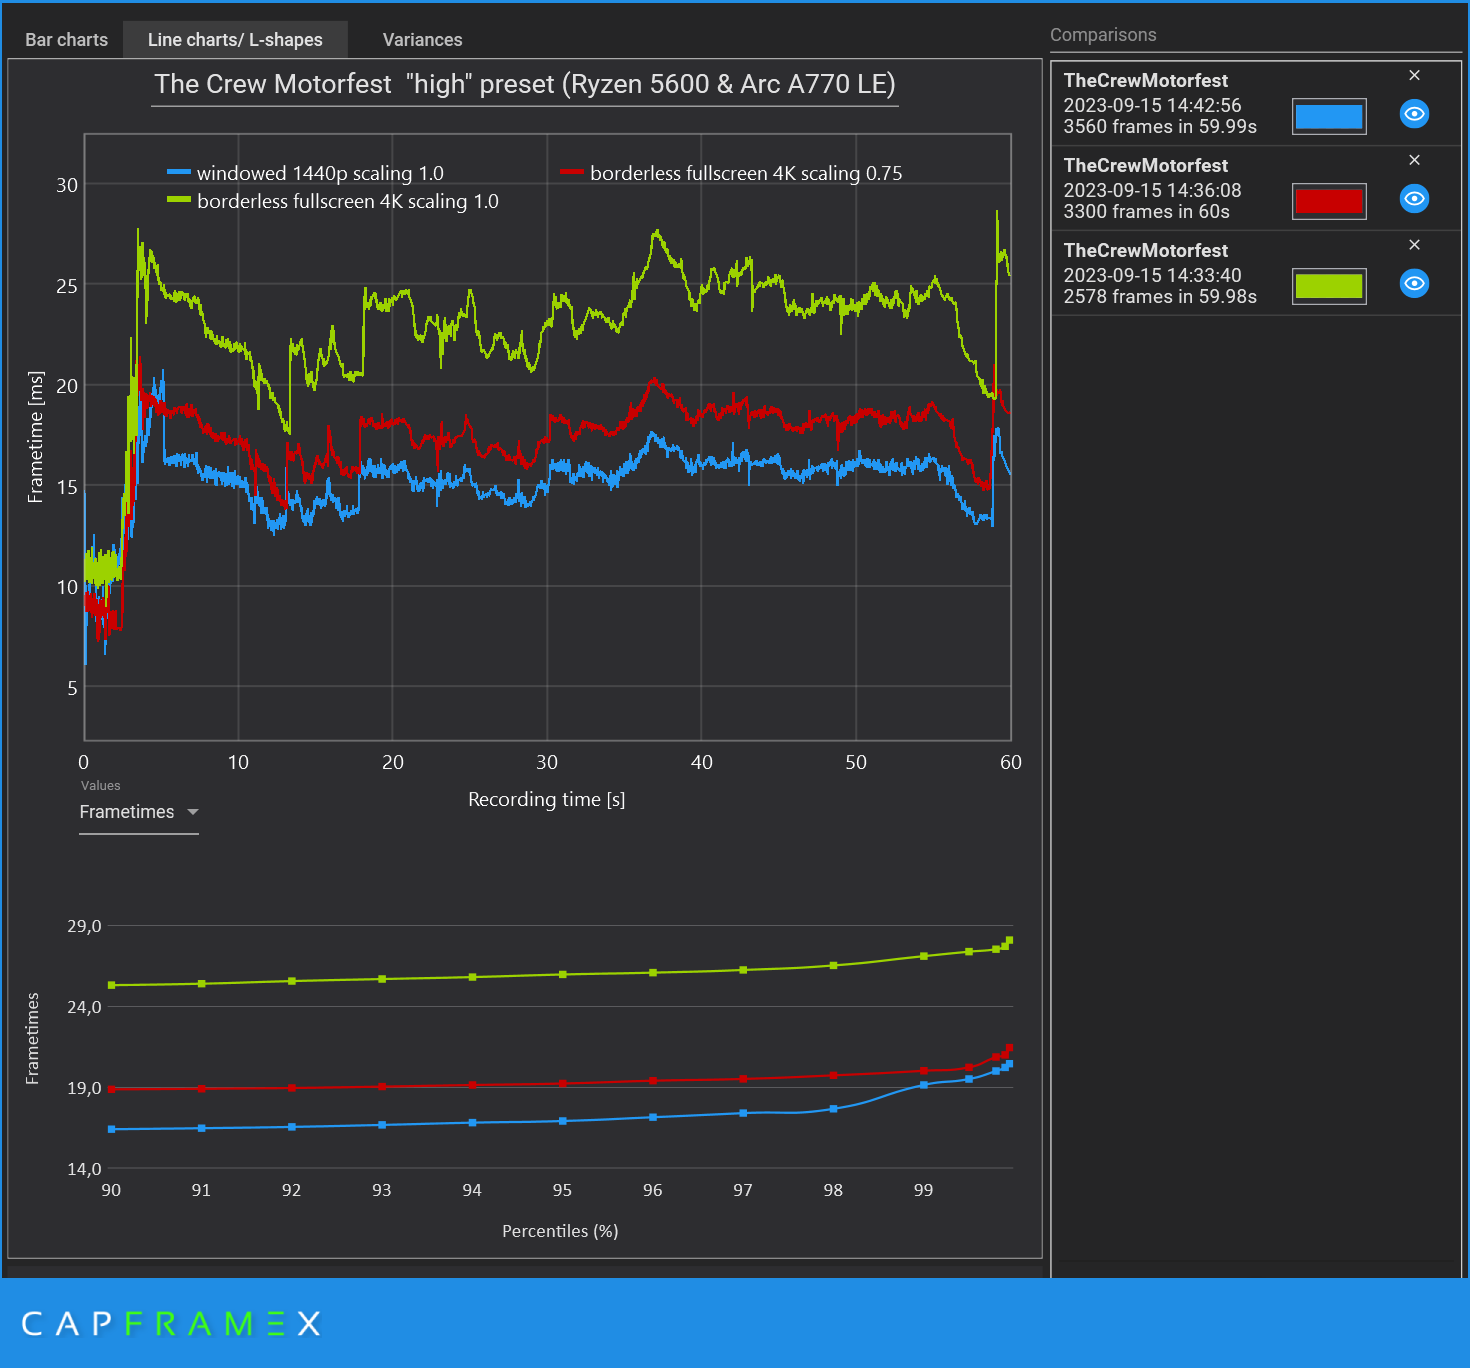The height and width of the screenshot is (1368, 1470).
Task: Click 'borderless fullscreen 4K scaling 1.0' legend entry
Action: click(333, 201)
